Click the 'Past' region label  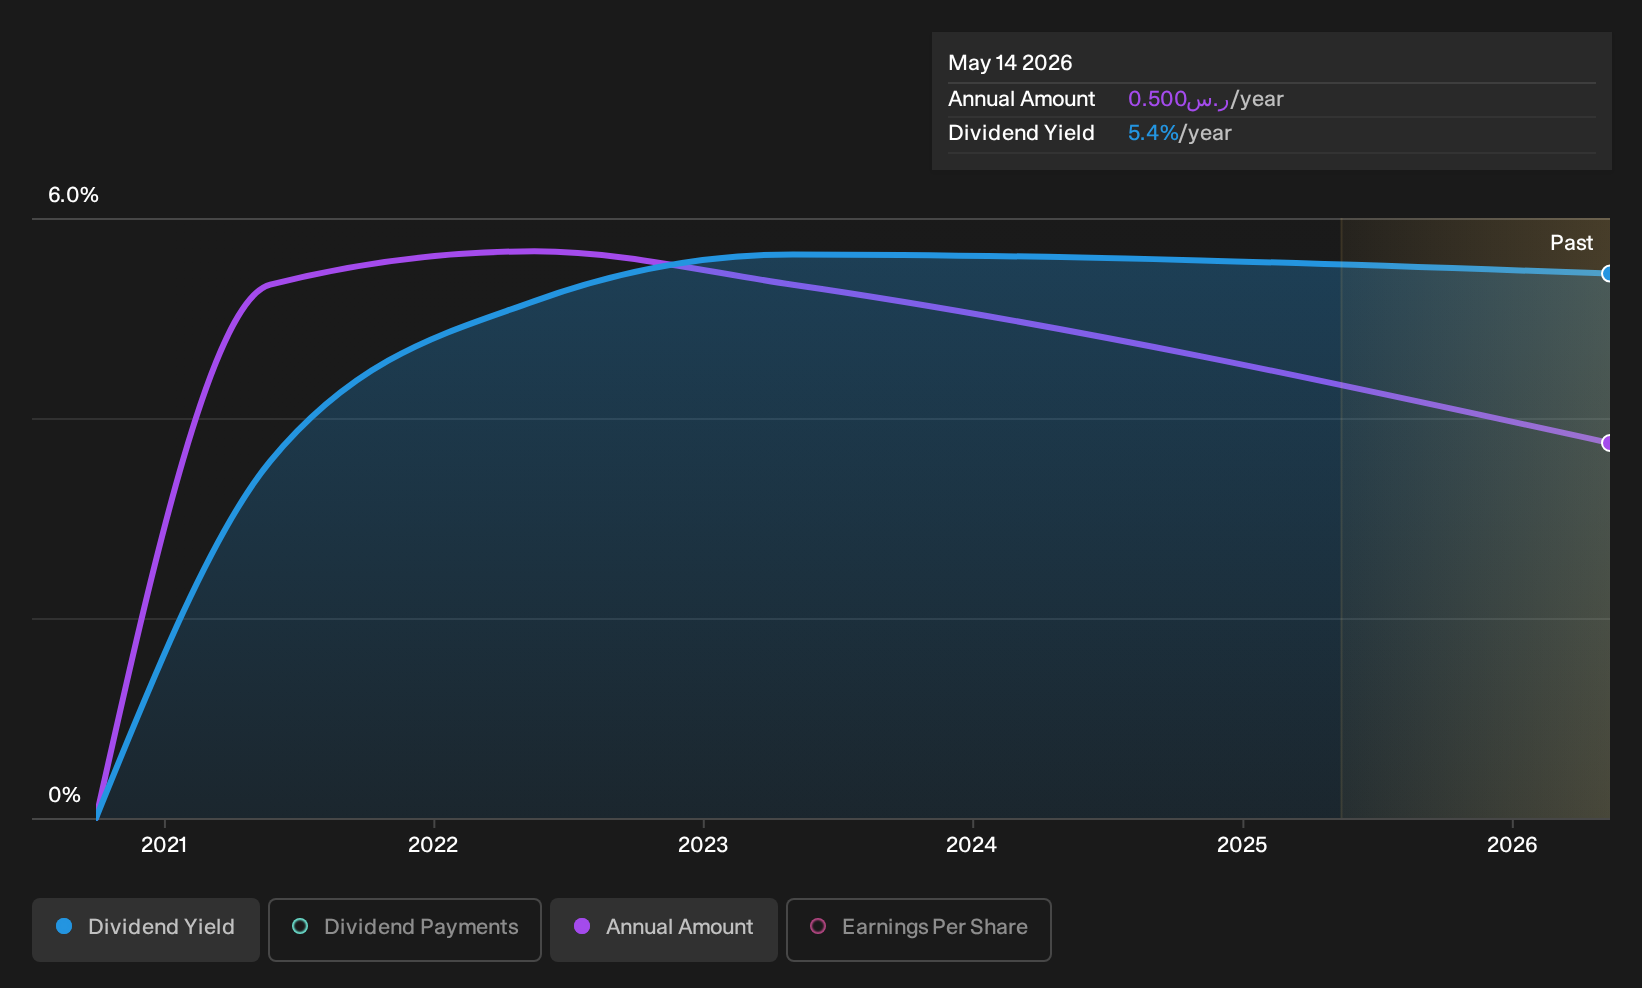click(x=1571, y=243)
